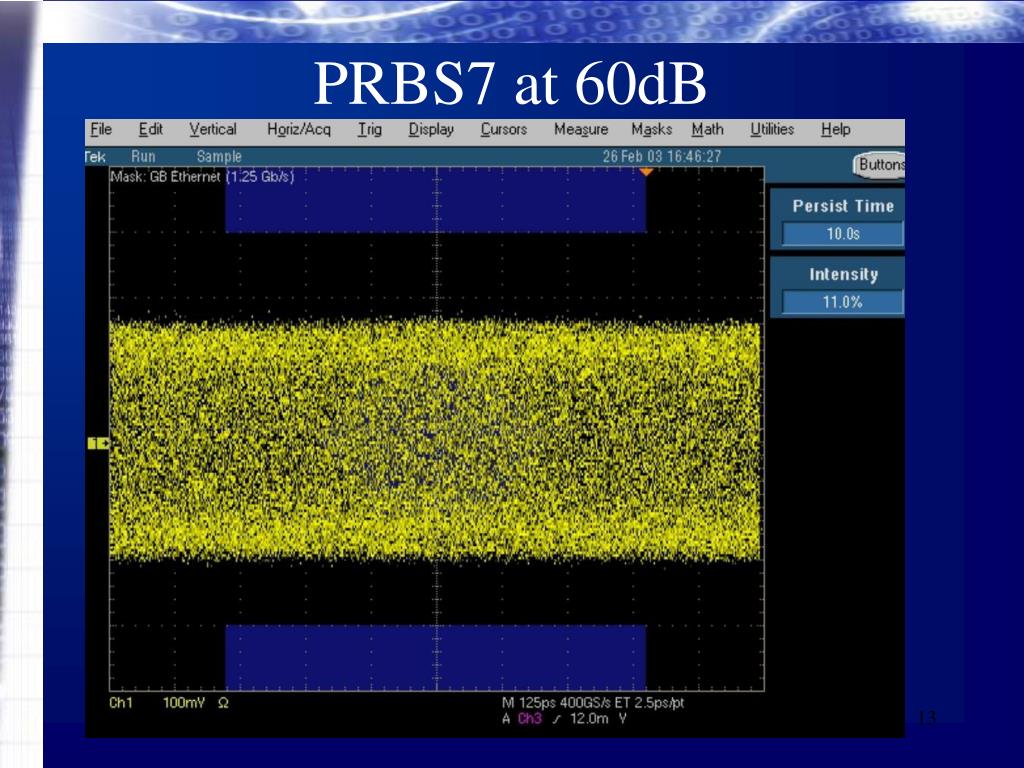Screen dimensions: 1024x768
Task: Click the Ch1 100mV scale readout
Action: 182,704
